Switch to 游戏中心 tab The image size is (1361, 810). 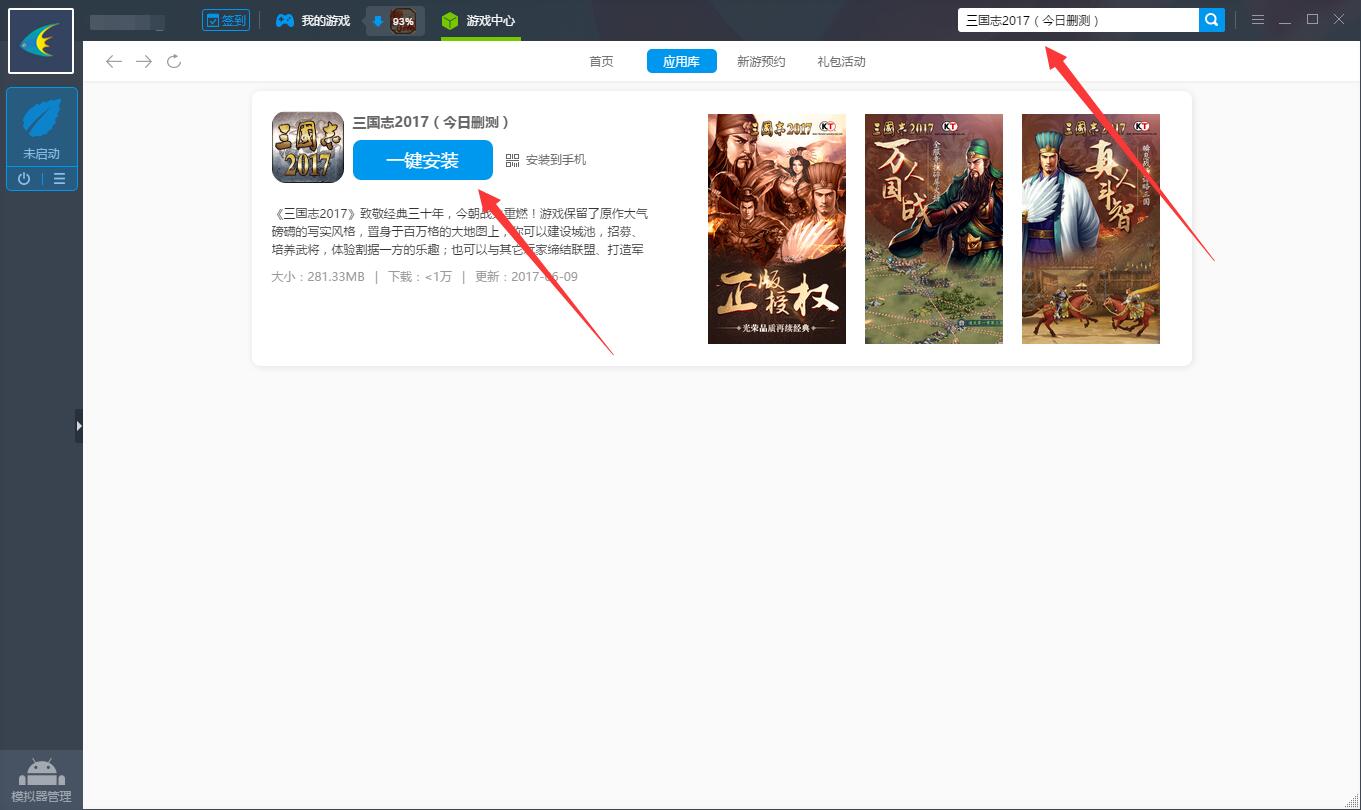tap(479, 20)
